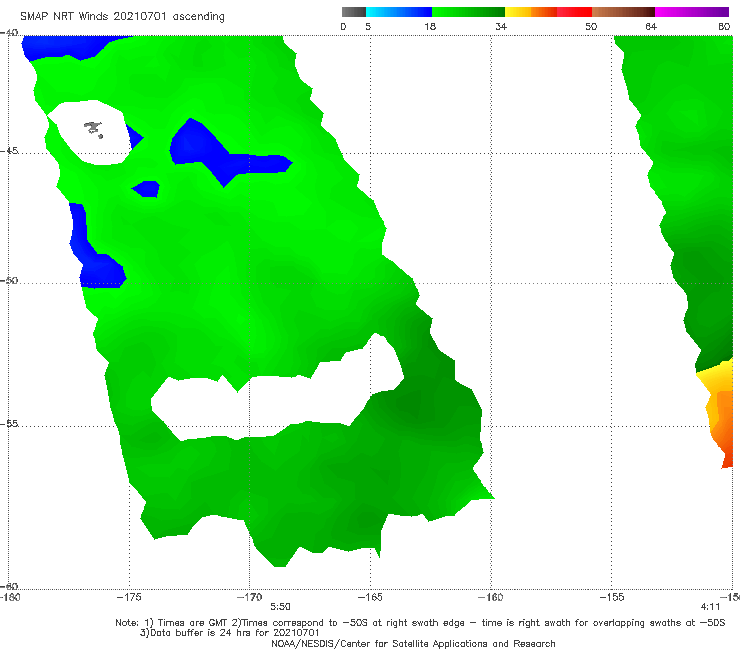Click the 'Data buffer is 24 hrs' note
This screenshot has height=650, width=740.
[229, 633]
